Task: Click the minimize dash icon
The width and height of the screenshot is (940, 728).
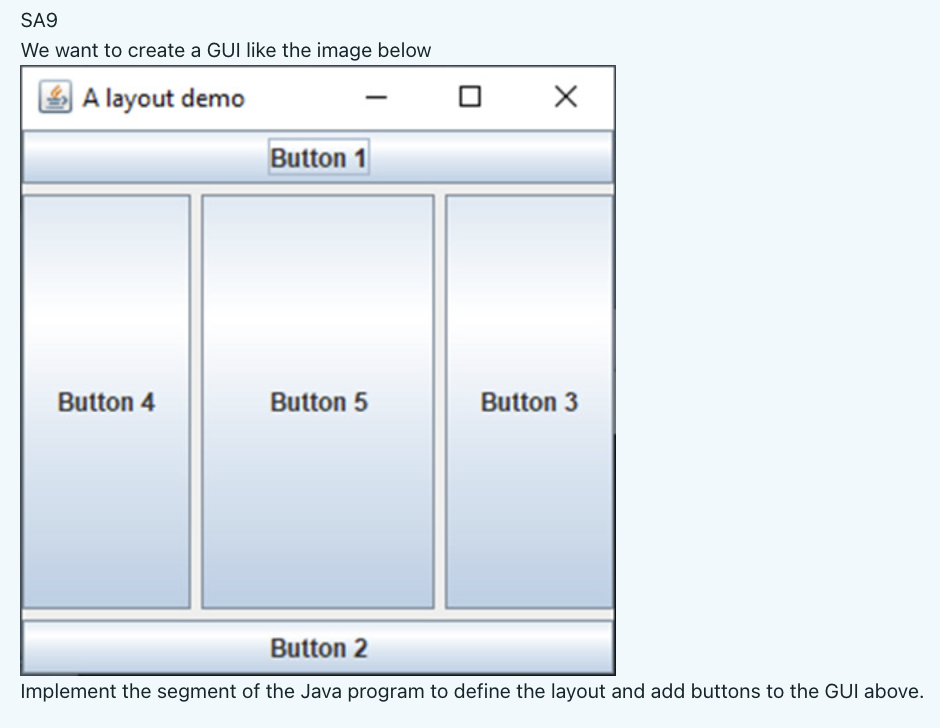Action: click(x=374, y=97)
